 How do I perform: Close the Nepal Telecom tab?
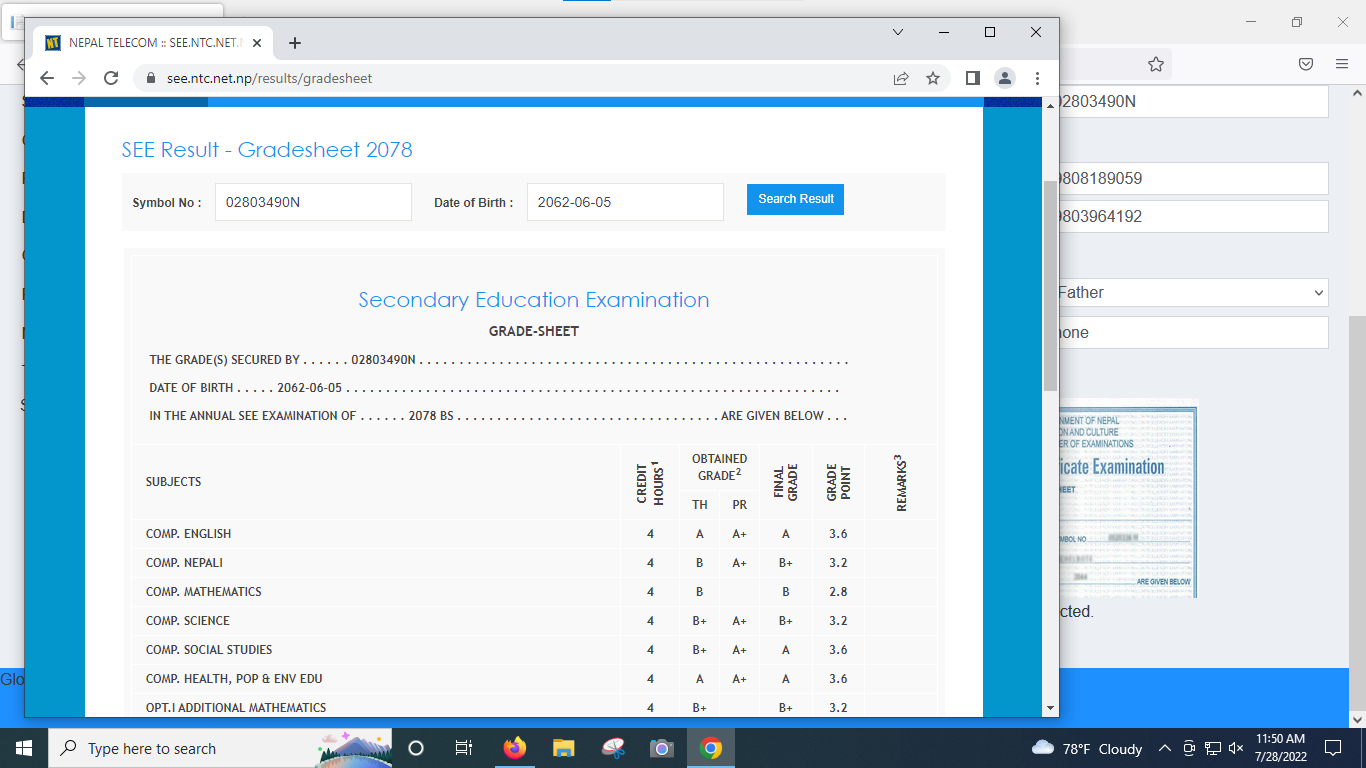[258, 43]
